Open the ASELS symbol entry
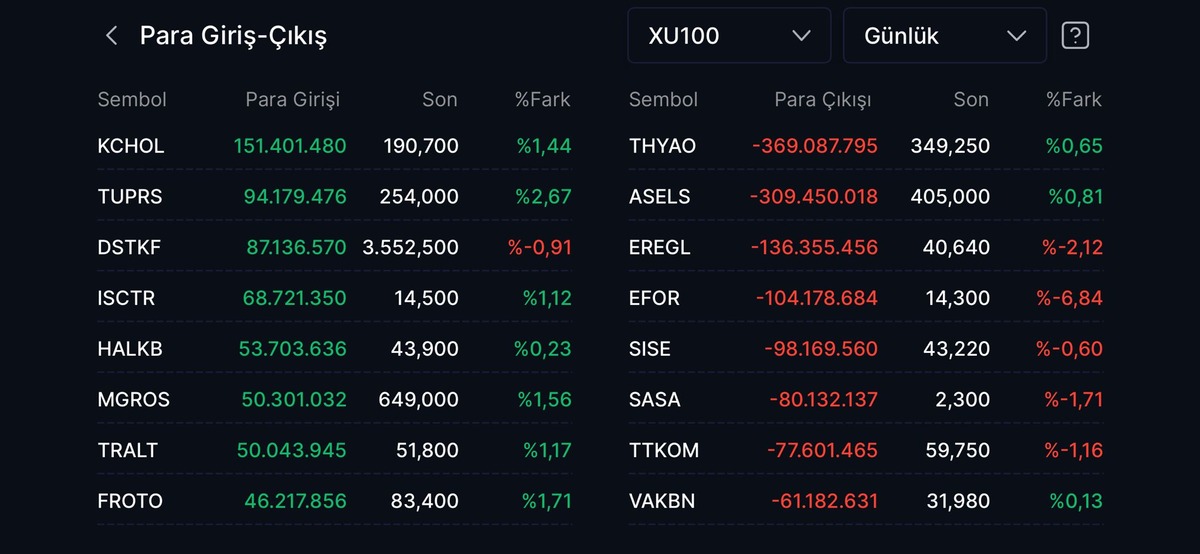The image size is (1200, 554). [660, 197]
